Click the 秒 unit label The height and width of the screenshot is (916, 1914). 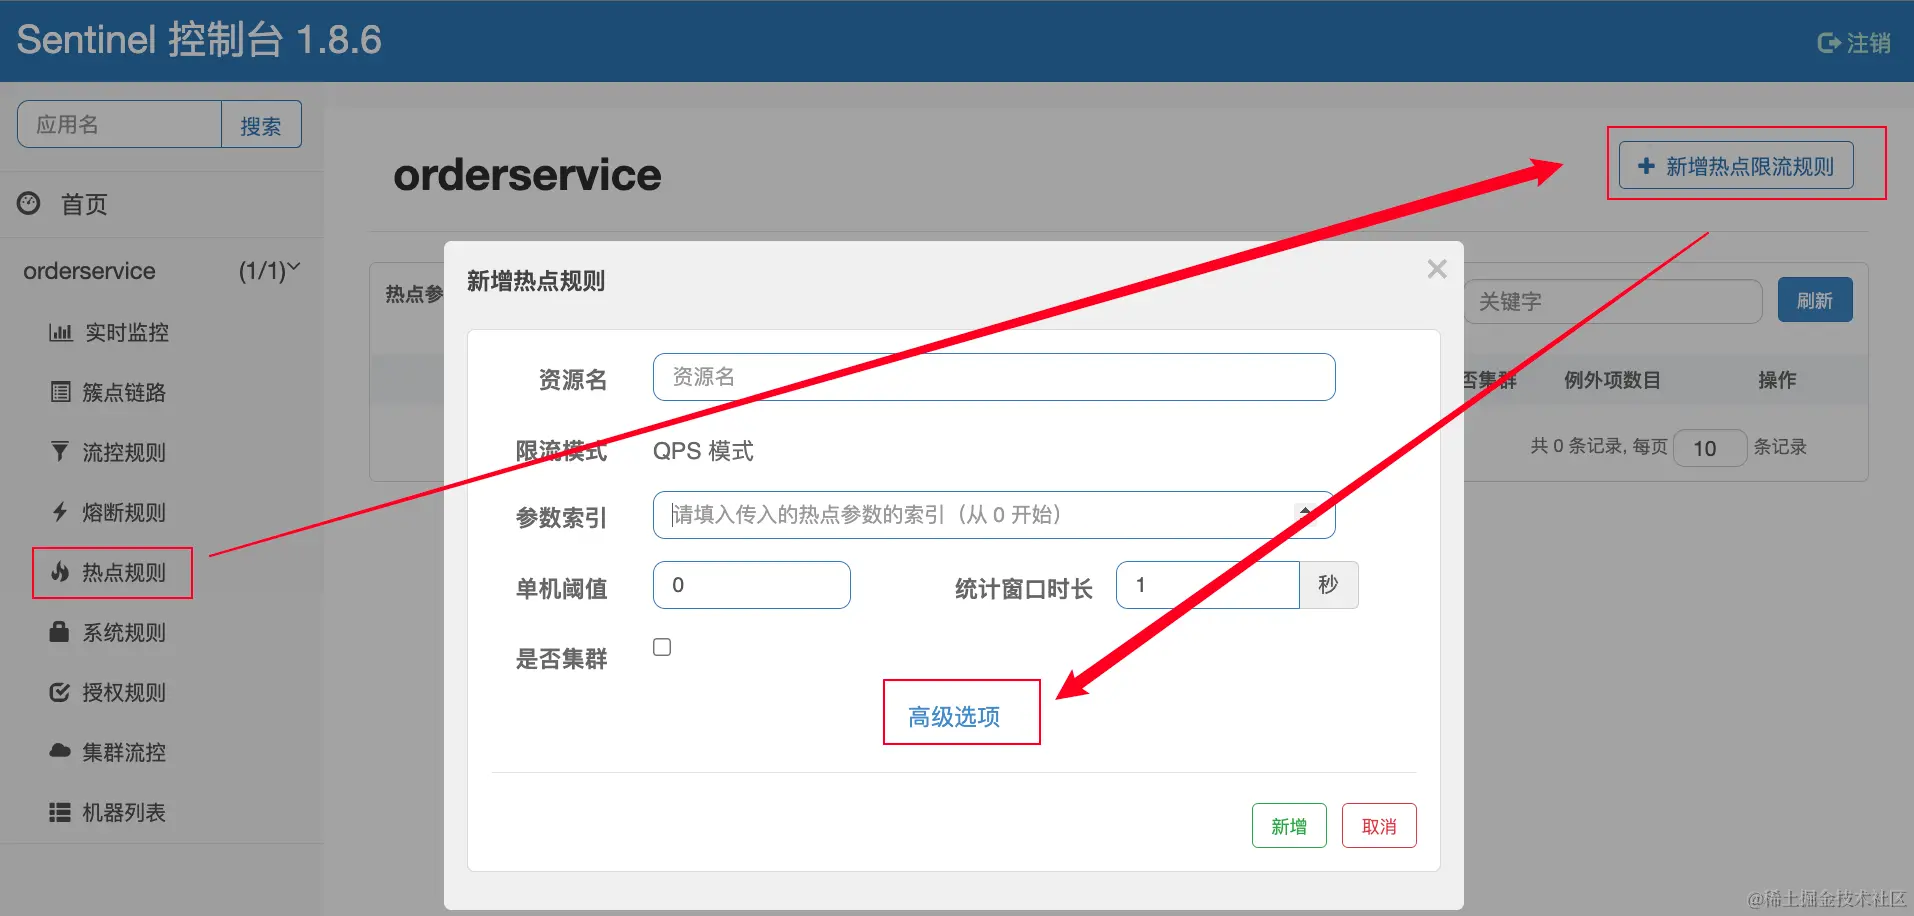point(1328,585)
